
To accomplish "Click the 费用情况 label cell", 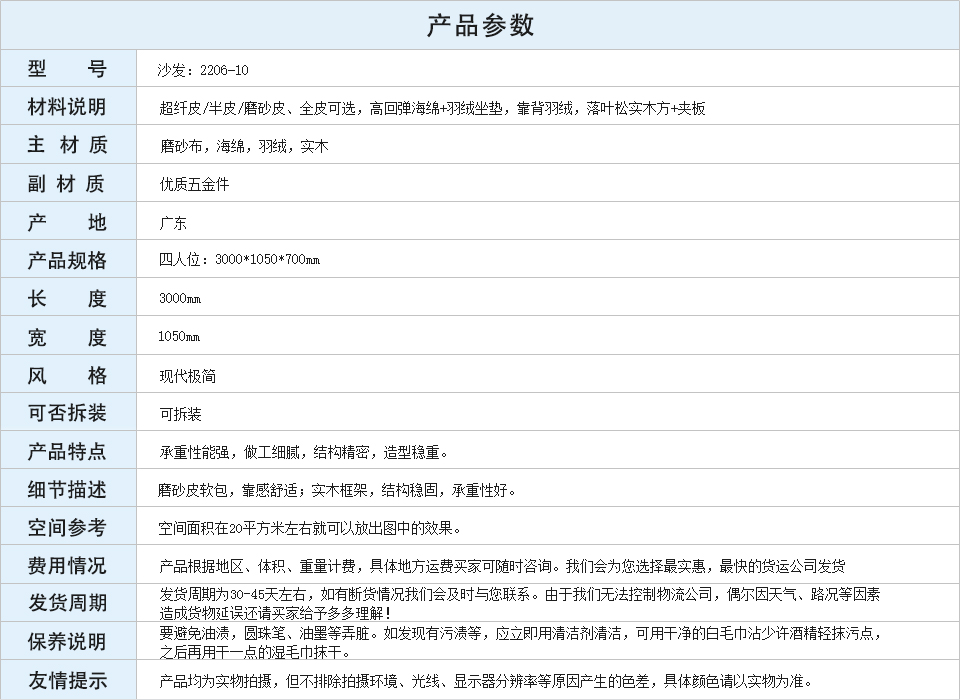I will (68, 564).
